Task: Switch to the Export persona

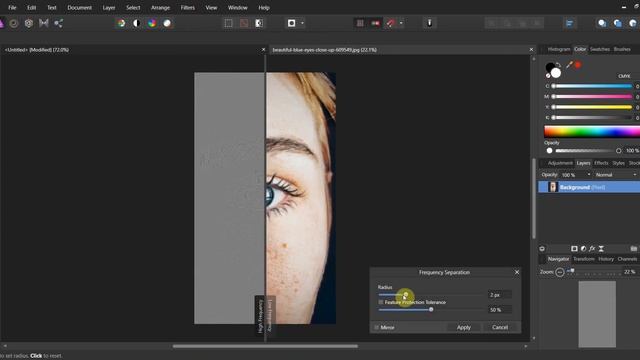Action: [58, 23]
